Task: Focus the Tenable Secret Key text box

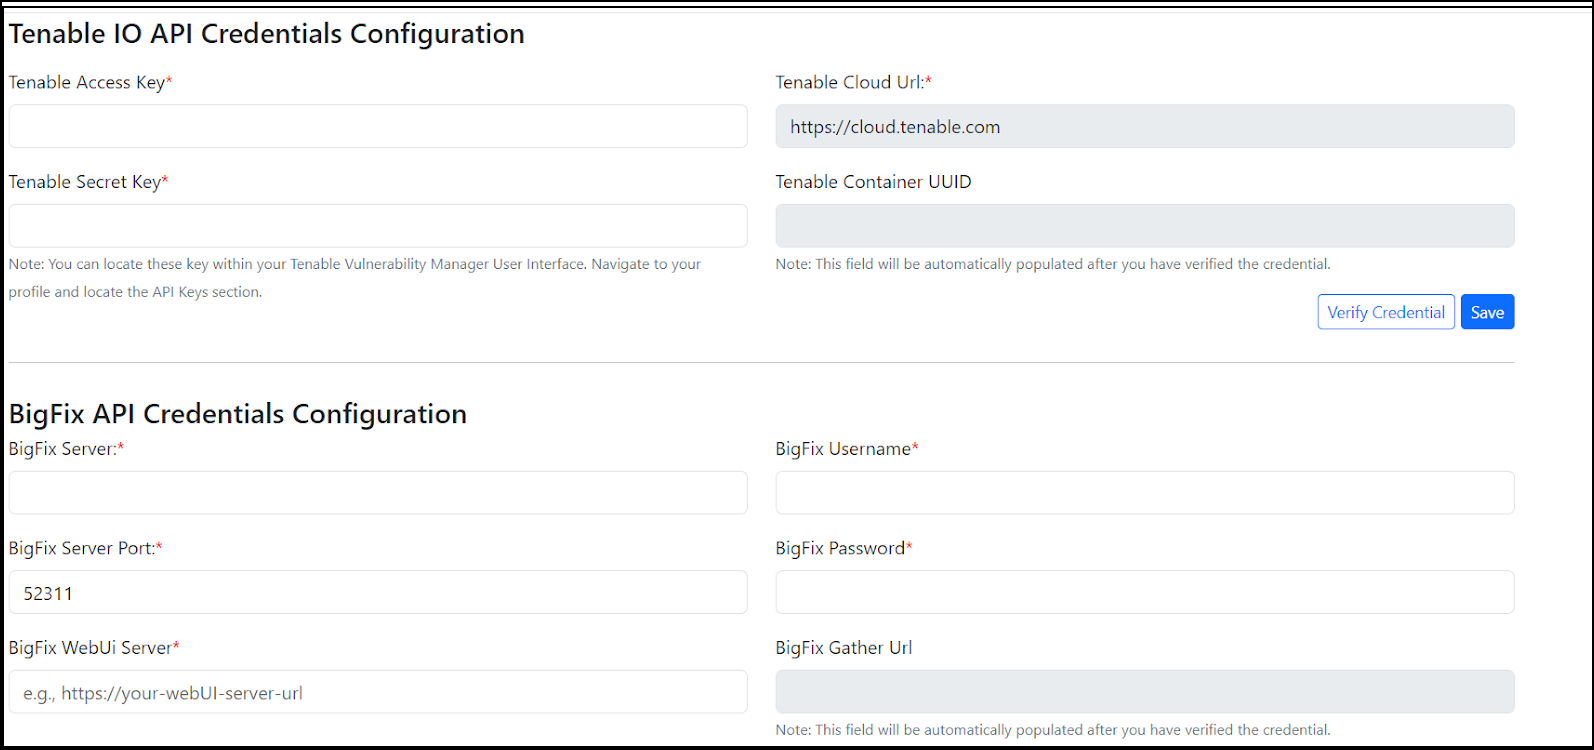Action: point(378,226)
